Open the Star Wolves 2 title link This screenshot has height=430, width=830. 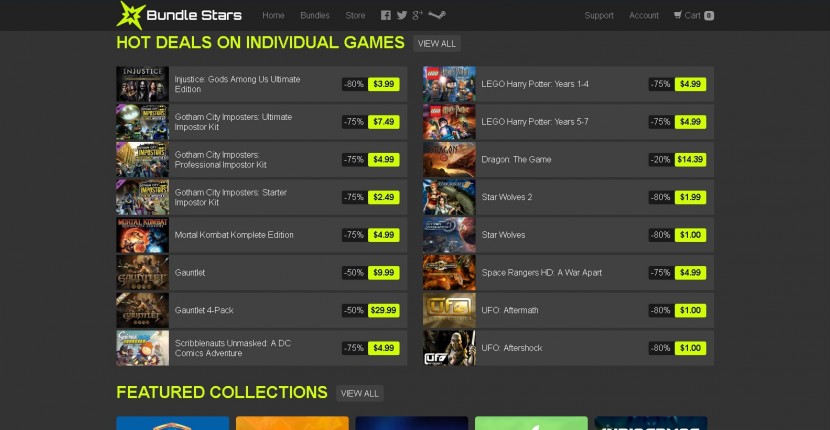507,197
